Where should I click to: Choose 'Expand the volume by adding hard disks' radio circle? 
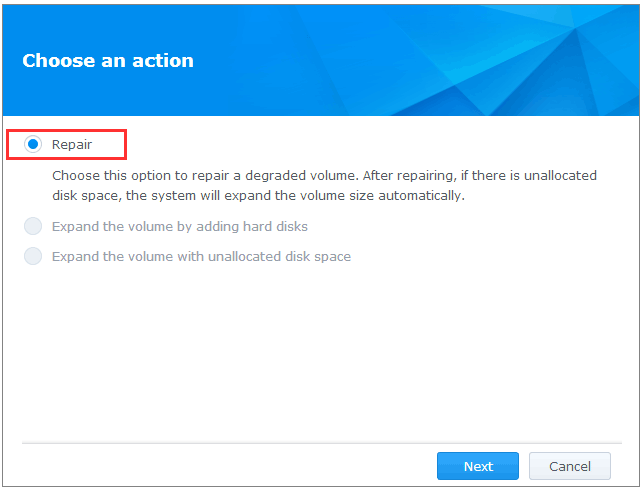point(33,226)
